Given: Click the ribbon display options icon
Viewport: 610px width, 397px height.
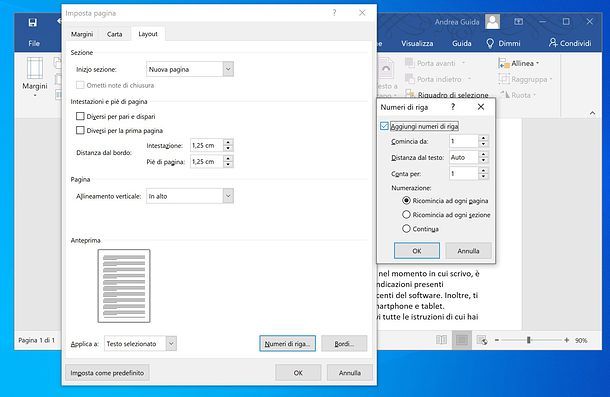Looking at the screenshot, I should point(519,22).
